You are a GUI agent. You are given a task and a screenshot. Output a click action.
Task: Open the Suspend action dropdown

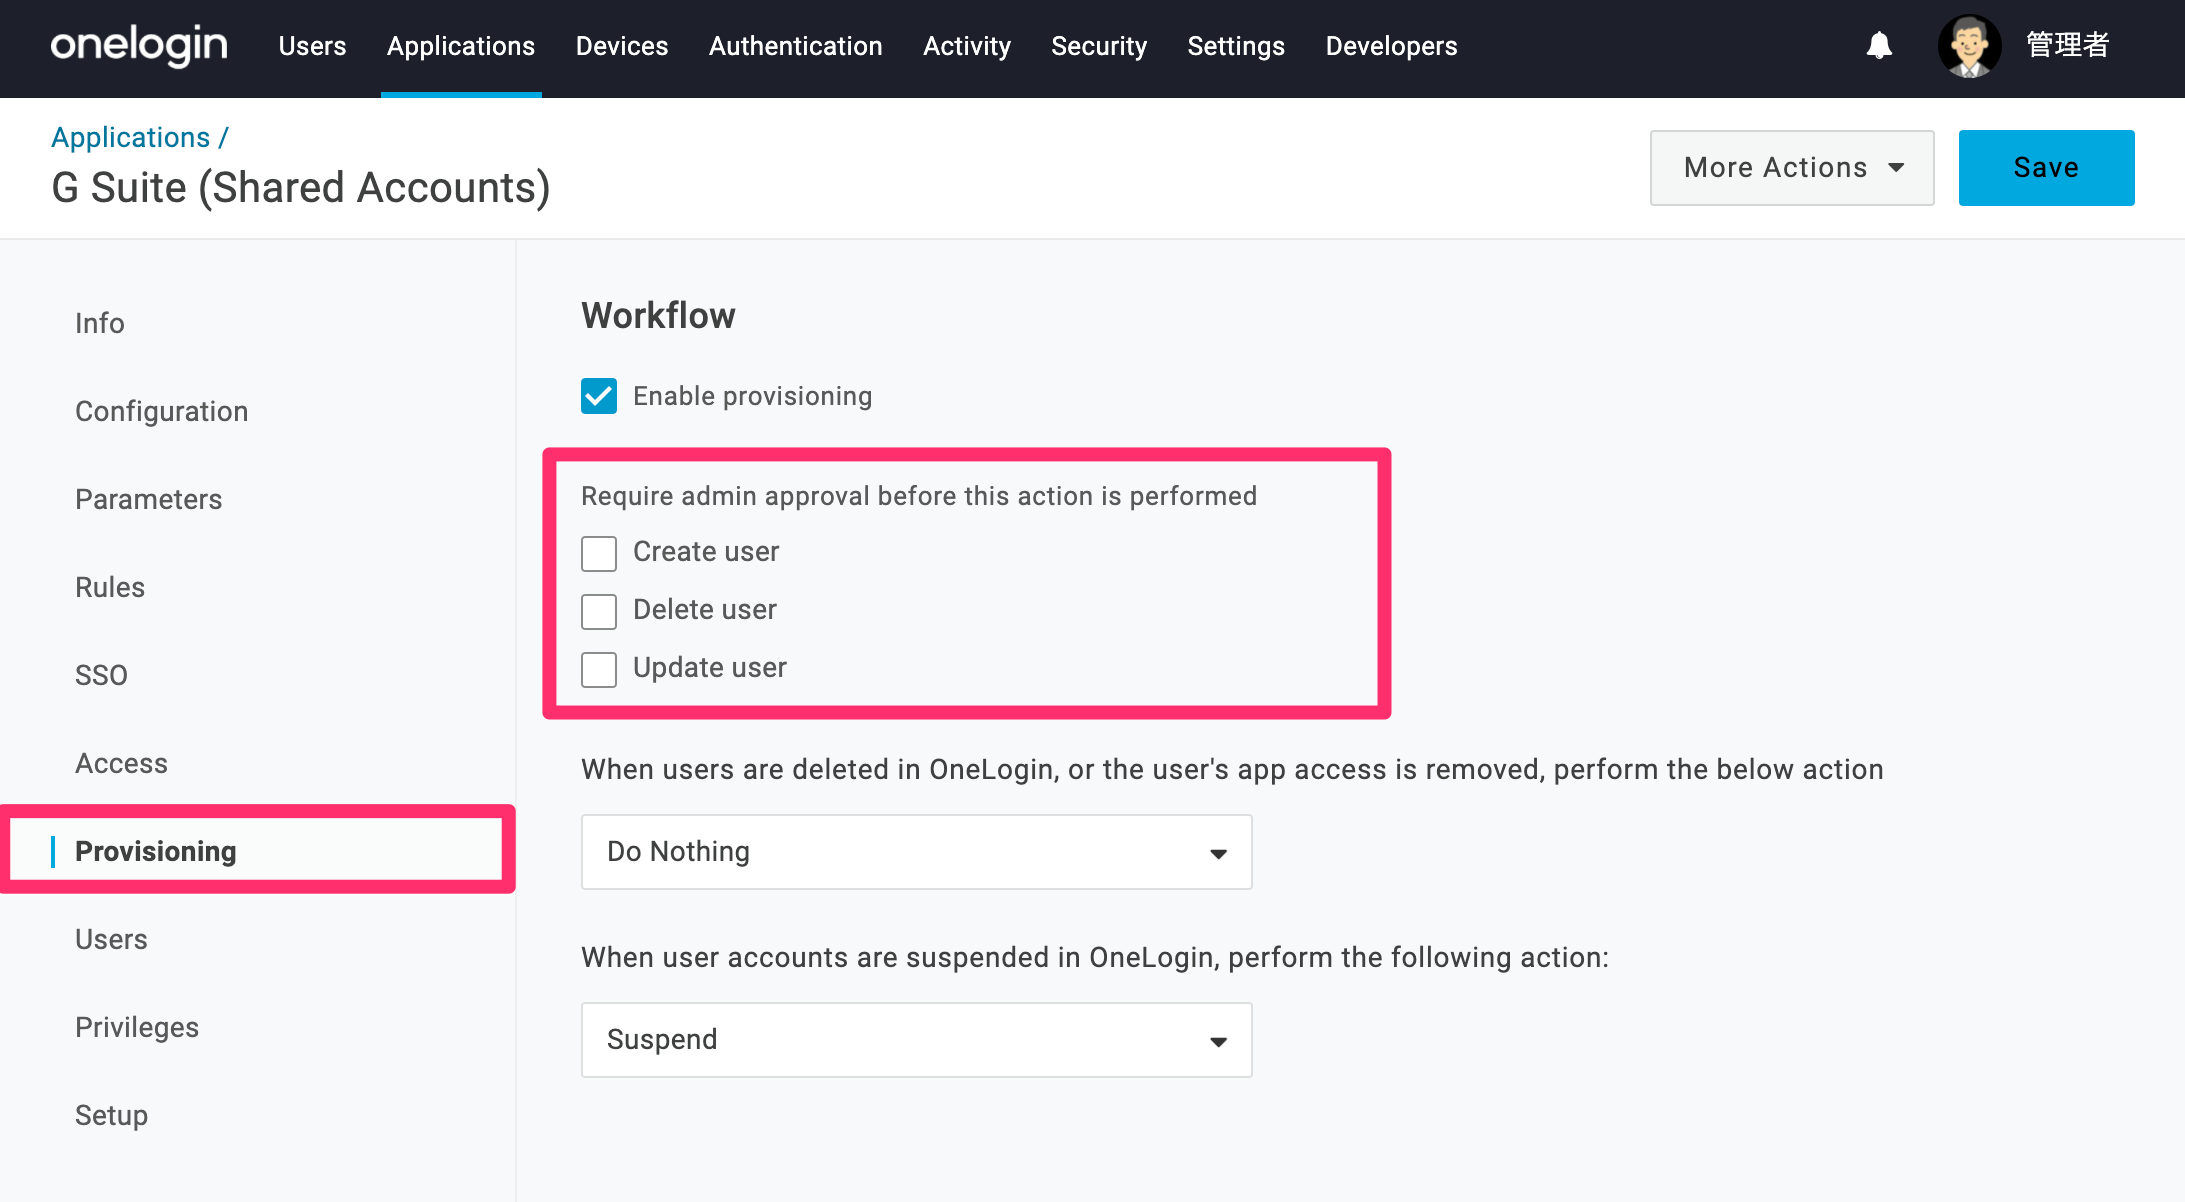point(916,1040)
